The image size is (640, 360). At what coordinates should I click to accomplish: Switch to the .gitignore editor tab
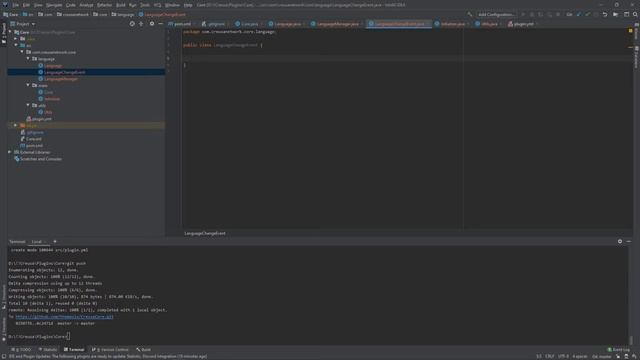pyautogui.click(x=213, y=24)
